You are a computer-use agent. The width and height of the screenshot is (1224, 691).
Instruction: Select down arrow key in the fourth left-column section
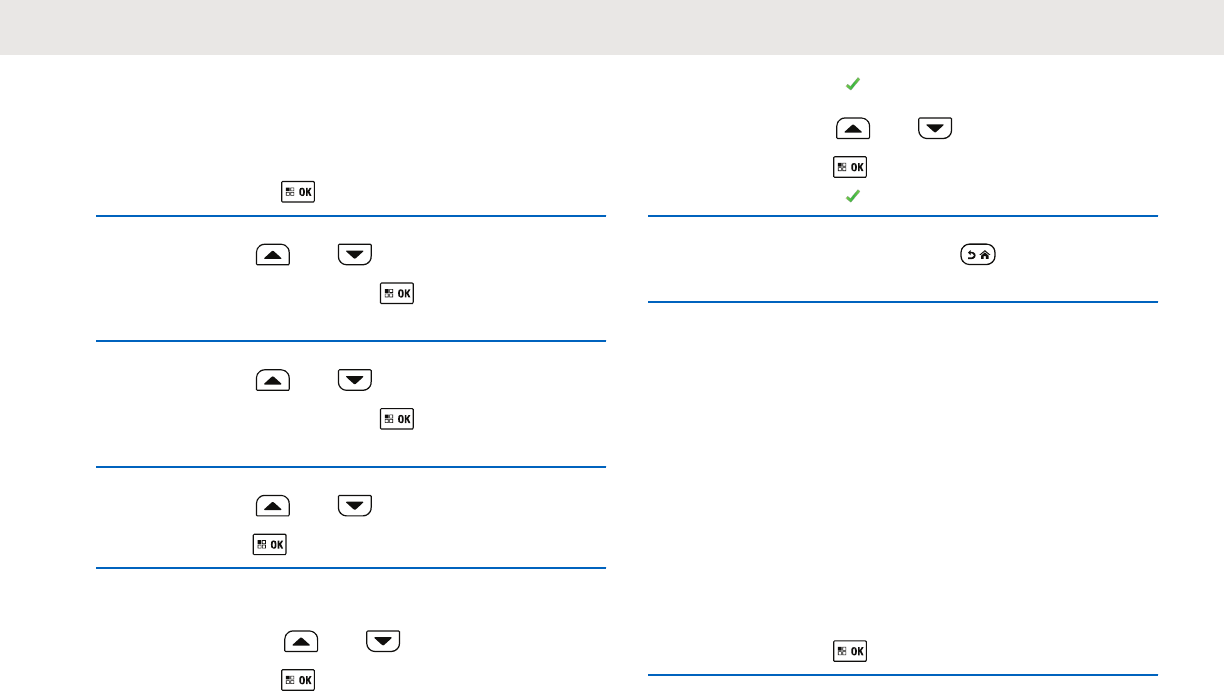point(355,506)
